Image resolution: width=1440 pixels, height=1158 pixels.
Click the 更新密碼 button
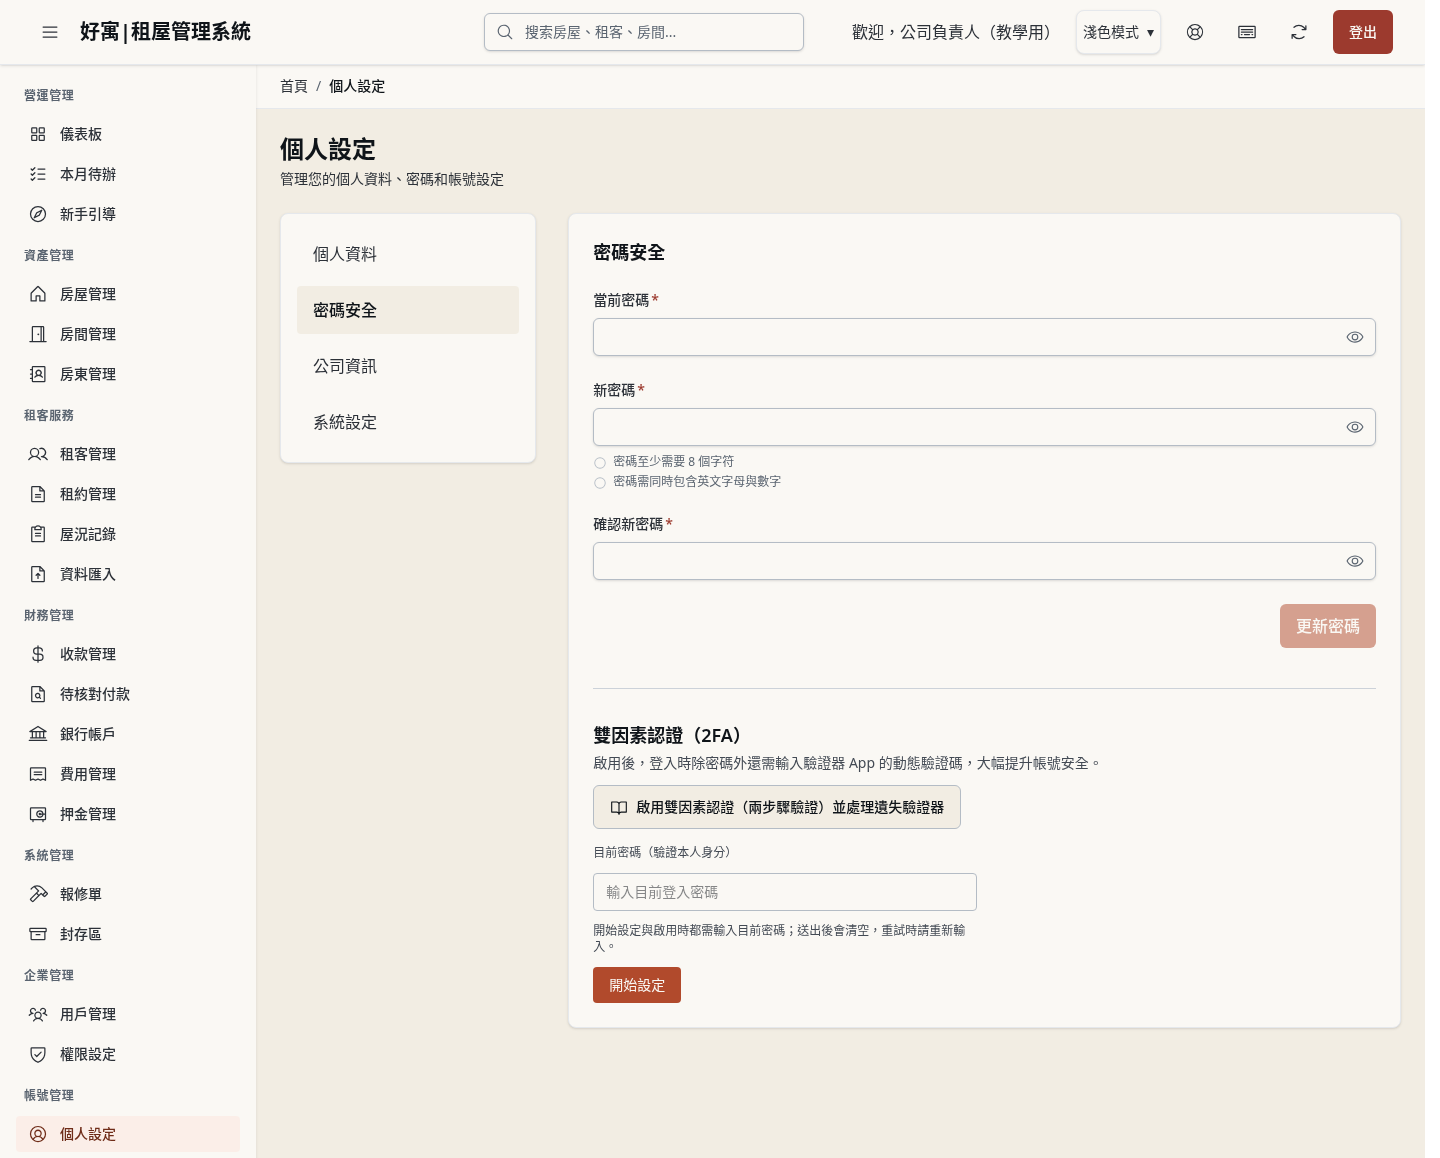(1327, 626)
